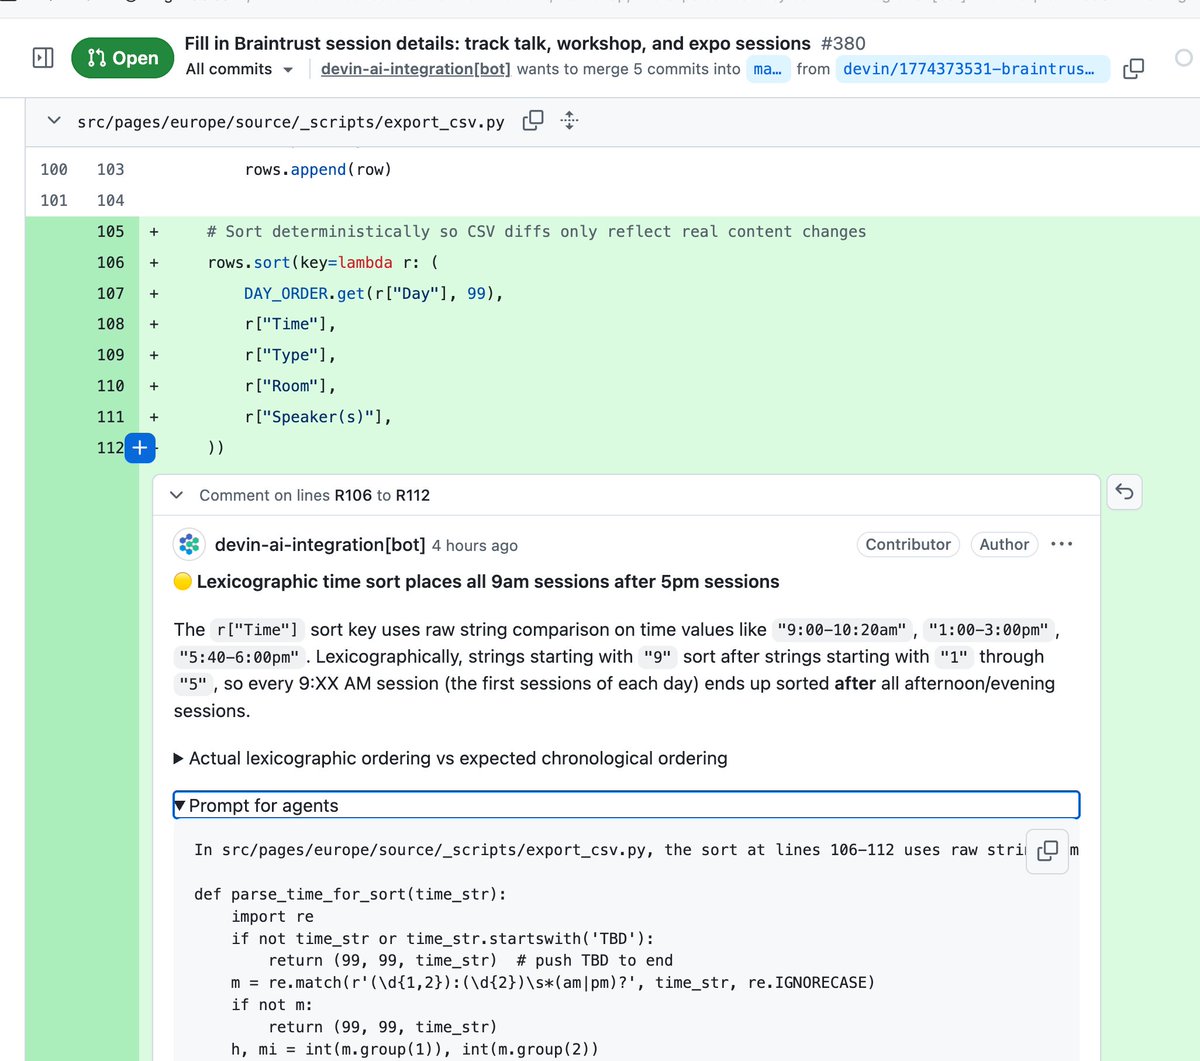
Task: Click the pull request title 'Fill in Braintrust session details'
Action: 498,43
